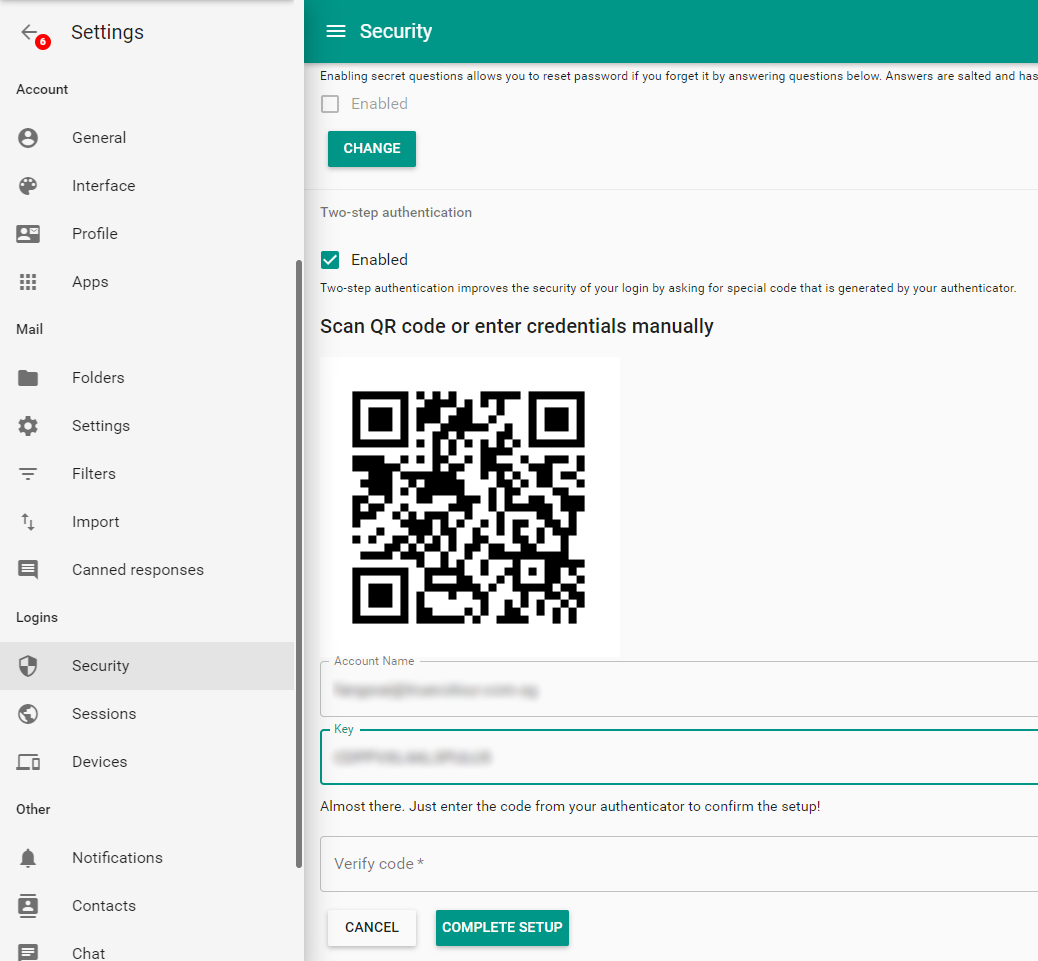
Task: Click the Canned responses message icon
Action: tap(28, 570)
